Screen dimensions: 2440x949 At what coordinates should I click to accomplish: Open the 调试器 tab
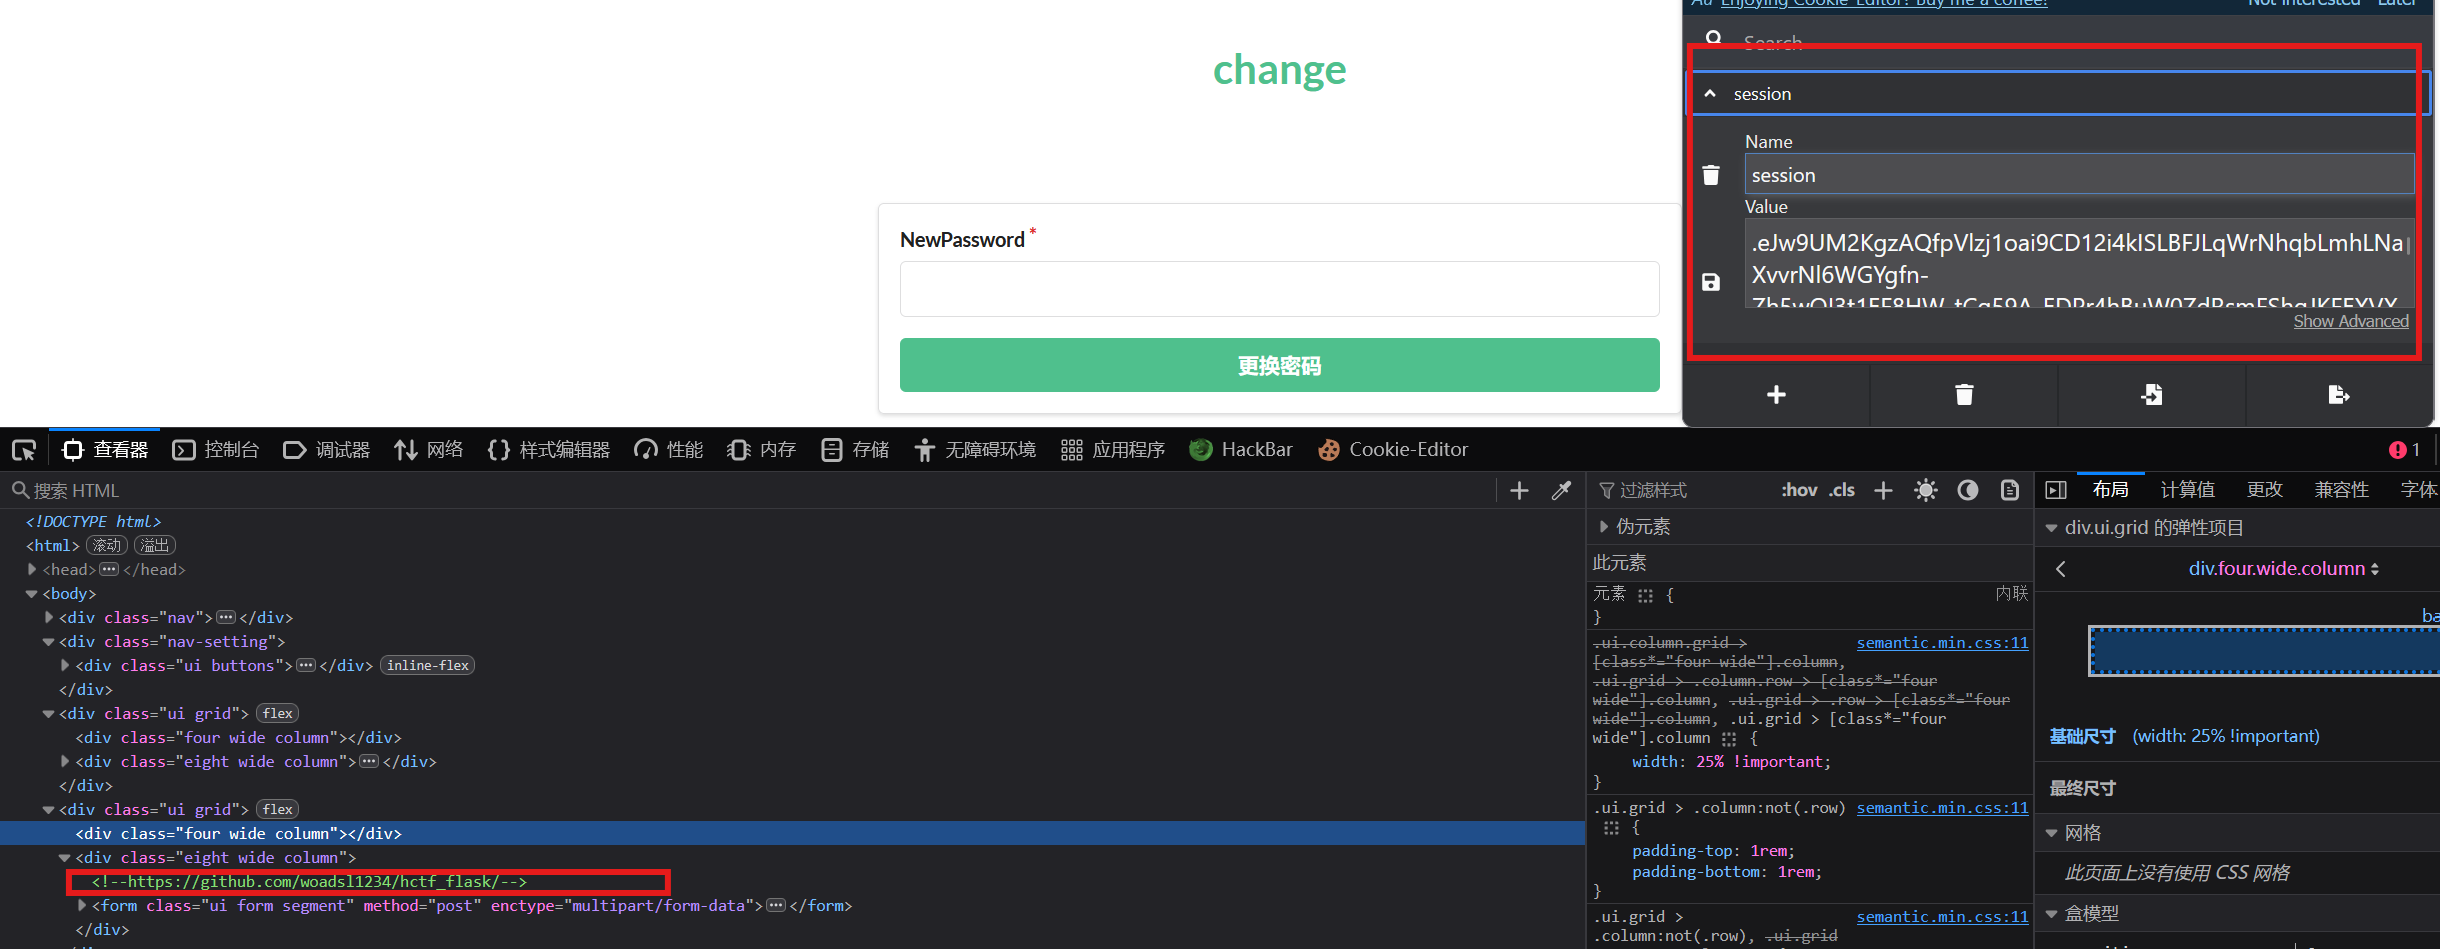coord(327,450)
